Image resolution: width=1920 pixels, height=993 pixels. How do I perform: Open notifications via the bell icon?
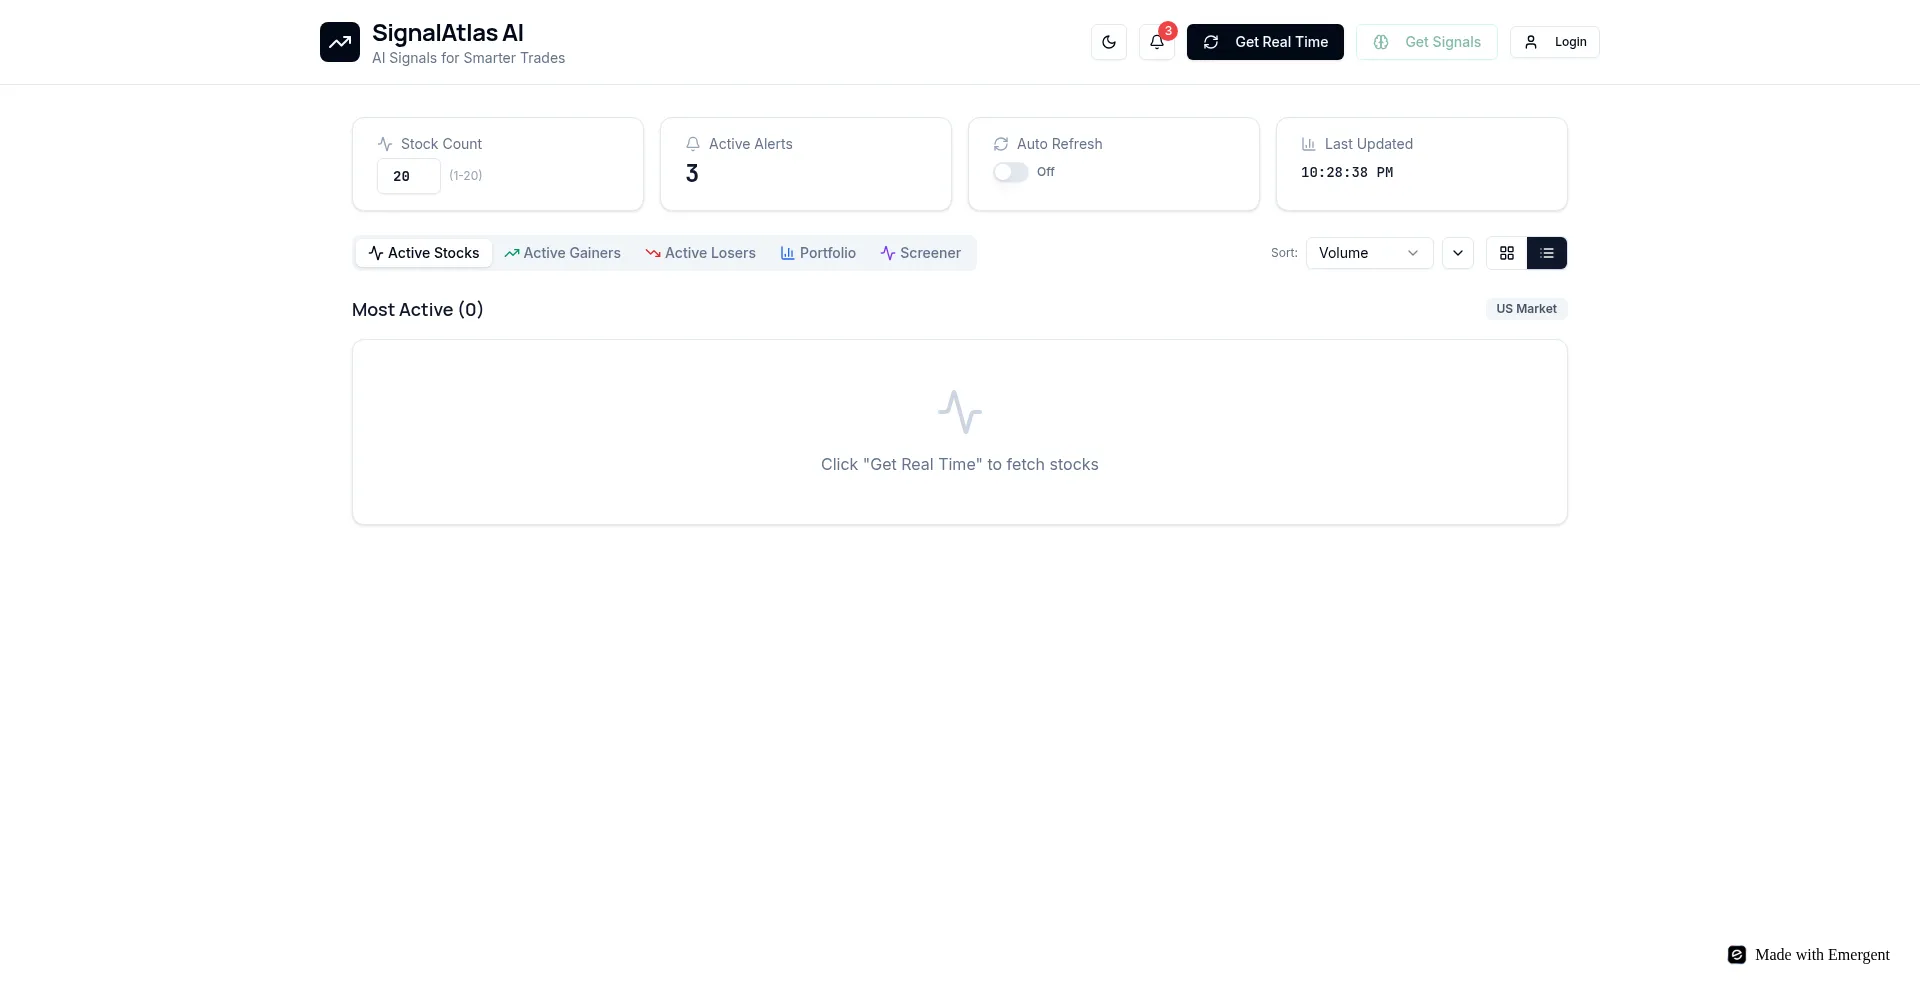coord(1157,42)
